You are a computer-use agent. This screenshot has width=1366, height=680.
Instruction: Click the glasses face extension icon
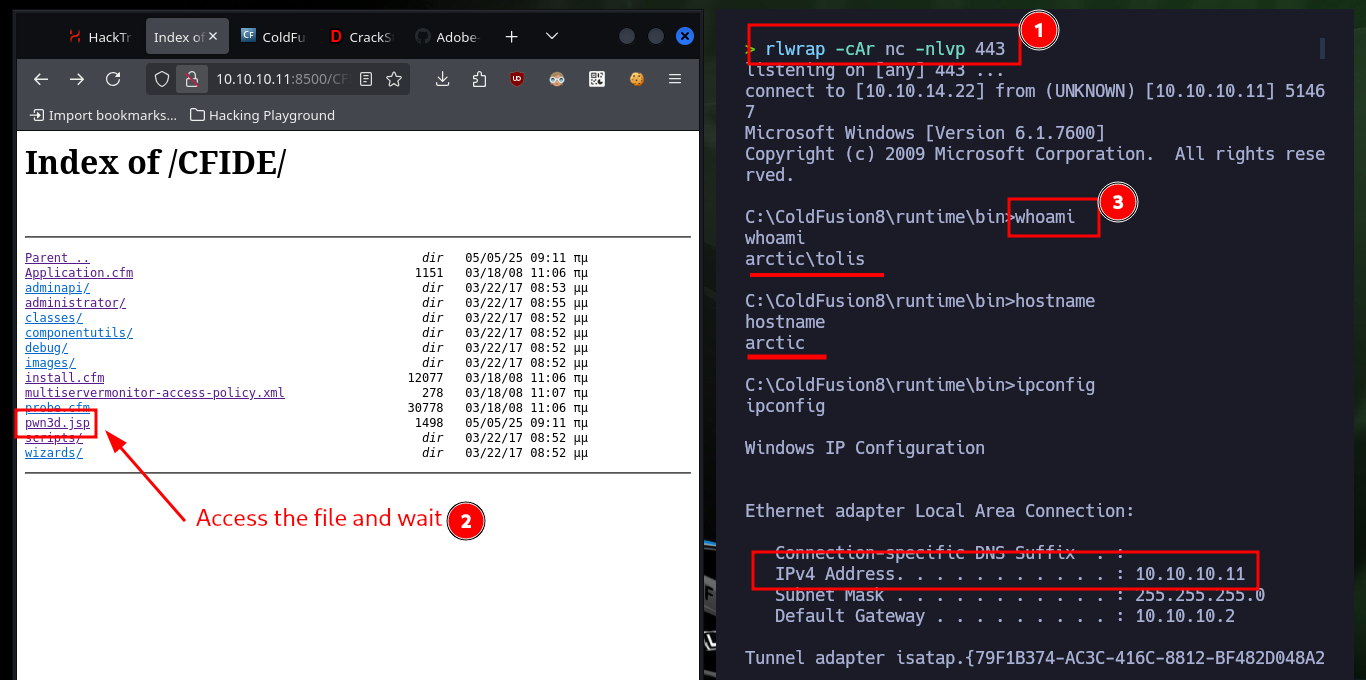pos(557,79)
